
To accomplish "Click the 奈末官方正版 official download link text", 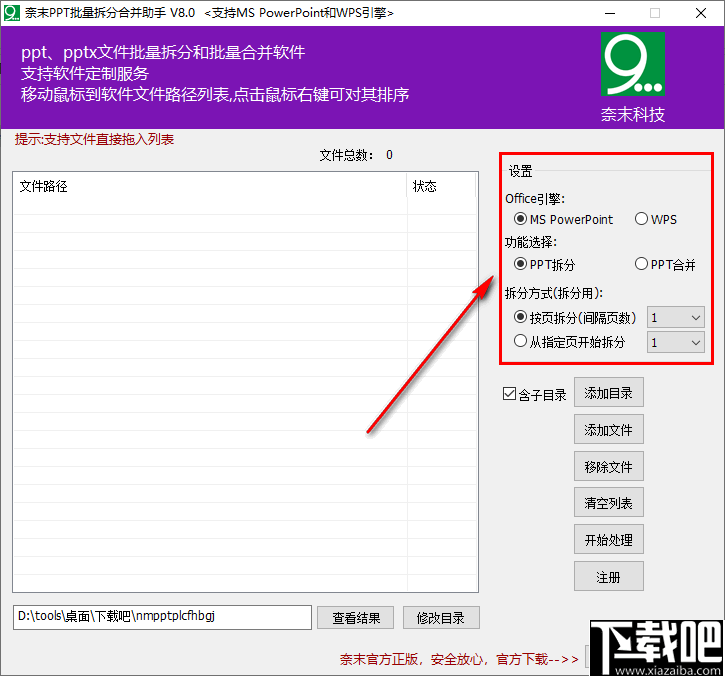I will click(x=459, y=659).
